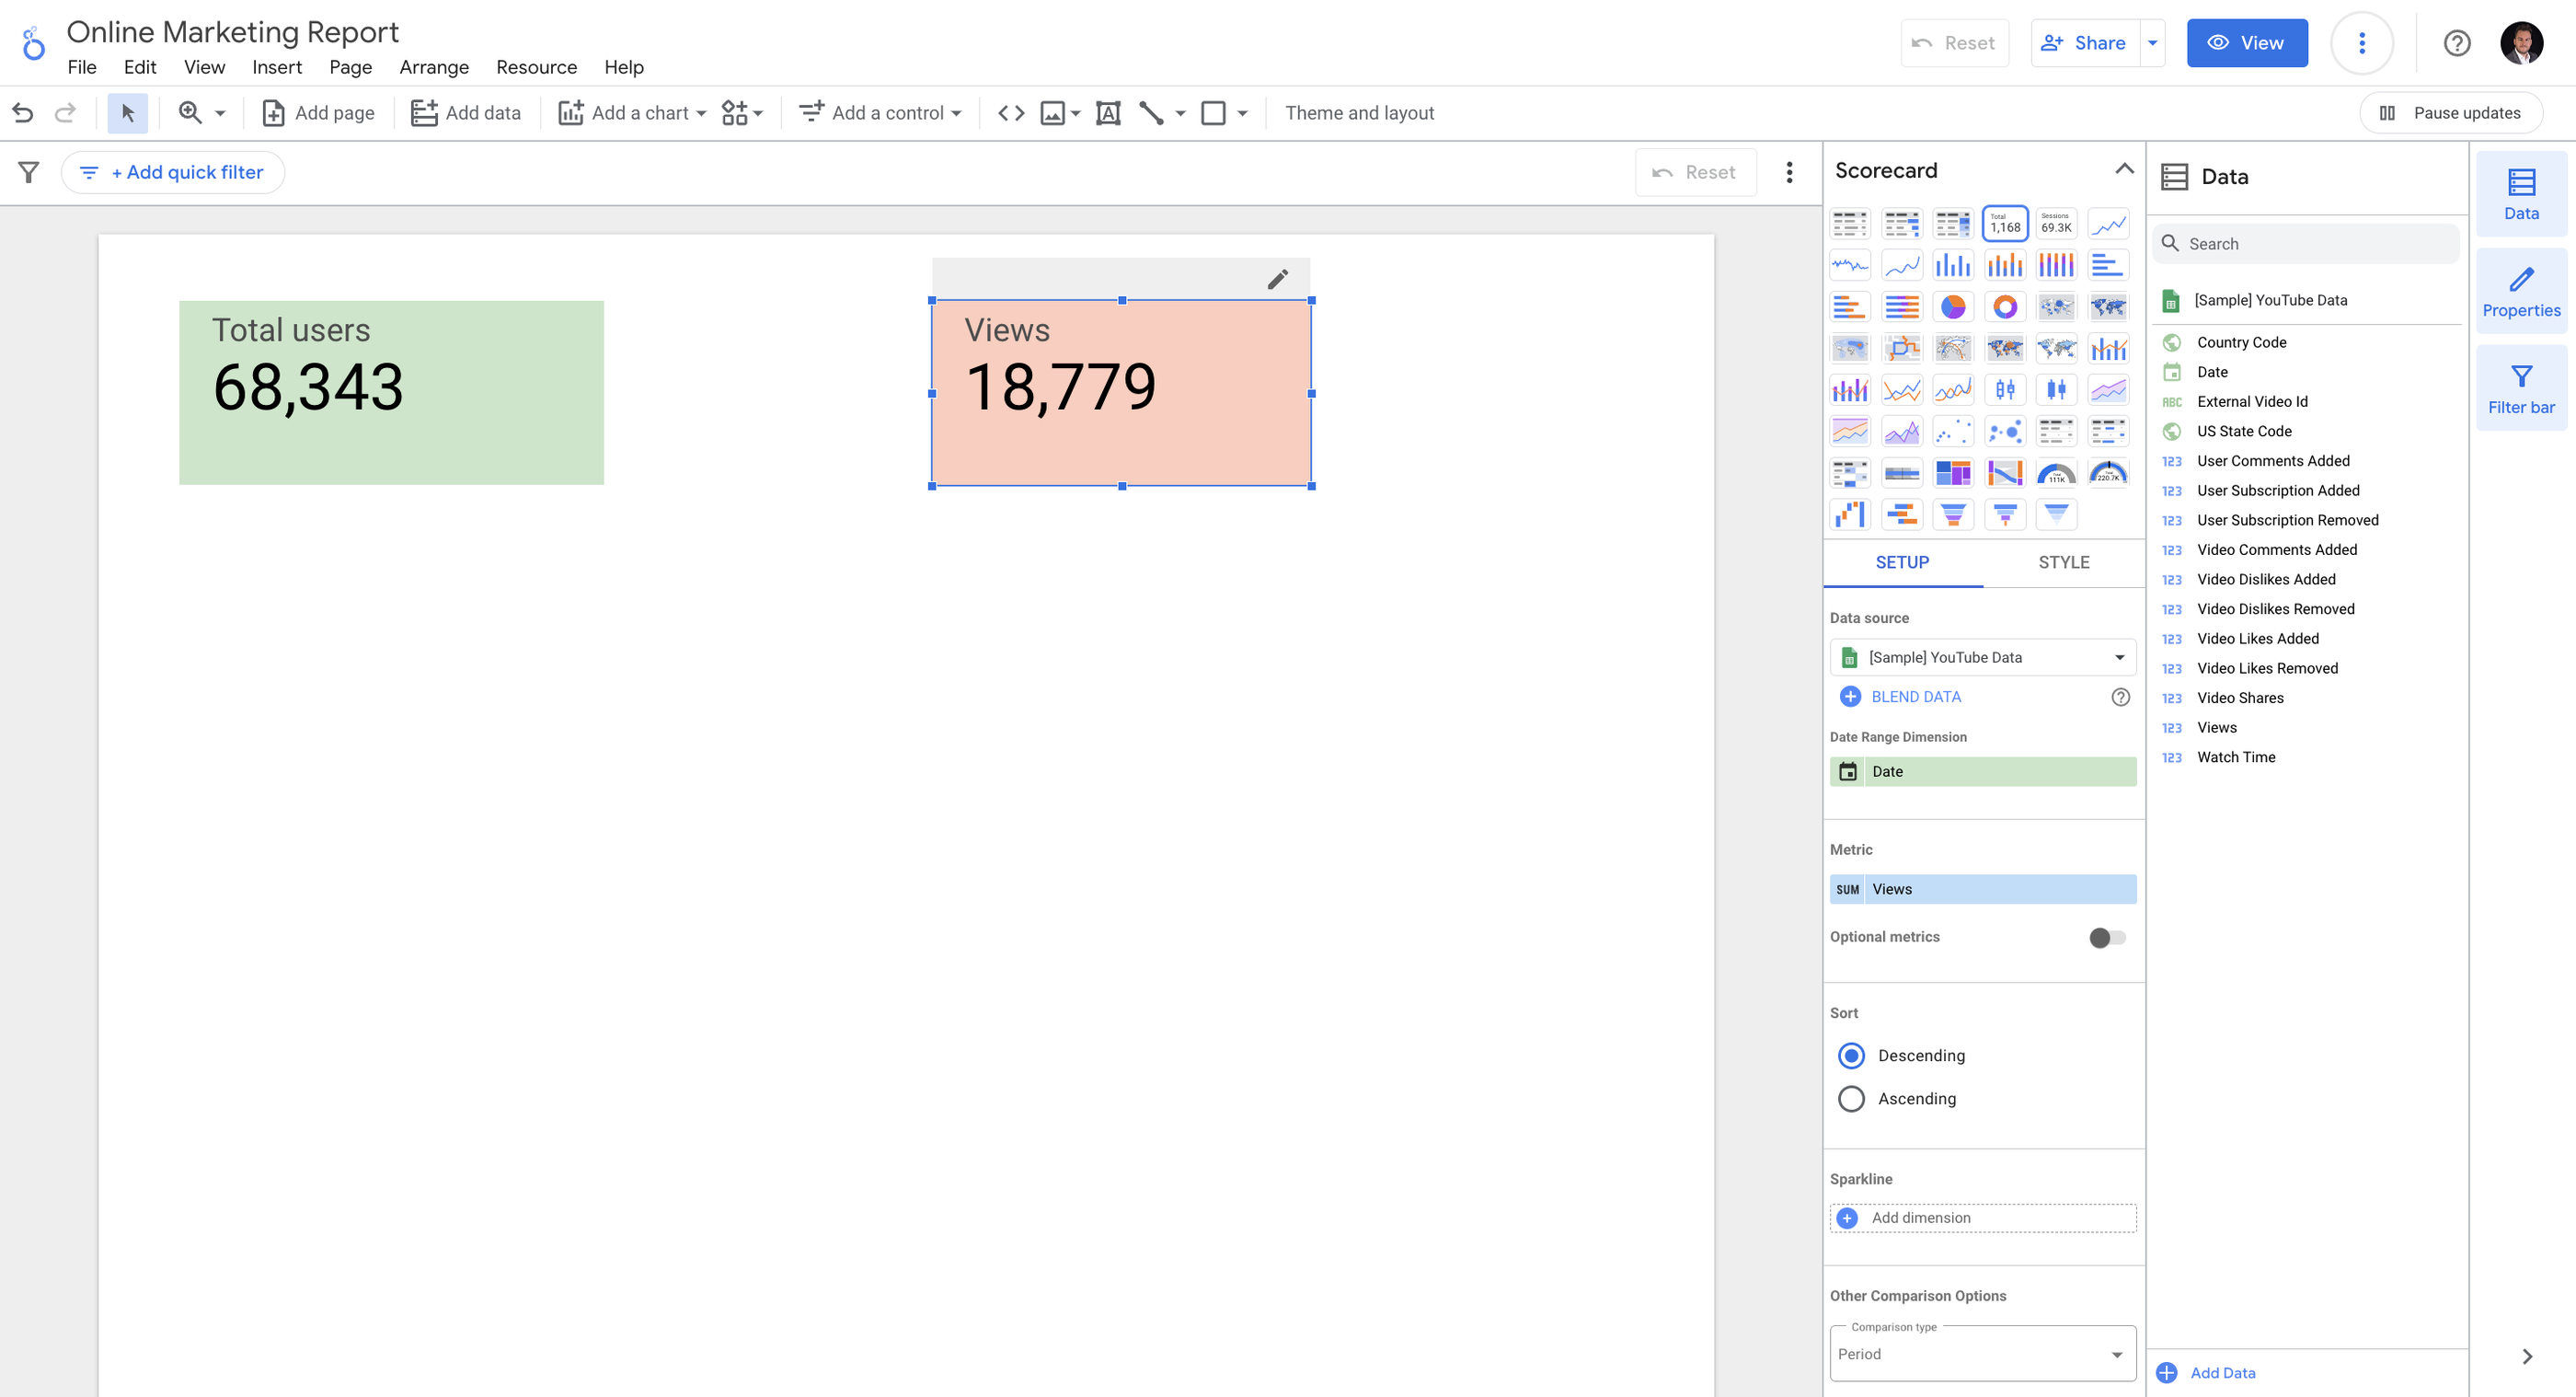Click the Search field in the Data panel

pyautogui.click(x=2305, y=243)
